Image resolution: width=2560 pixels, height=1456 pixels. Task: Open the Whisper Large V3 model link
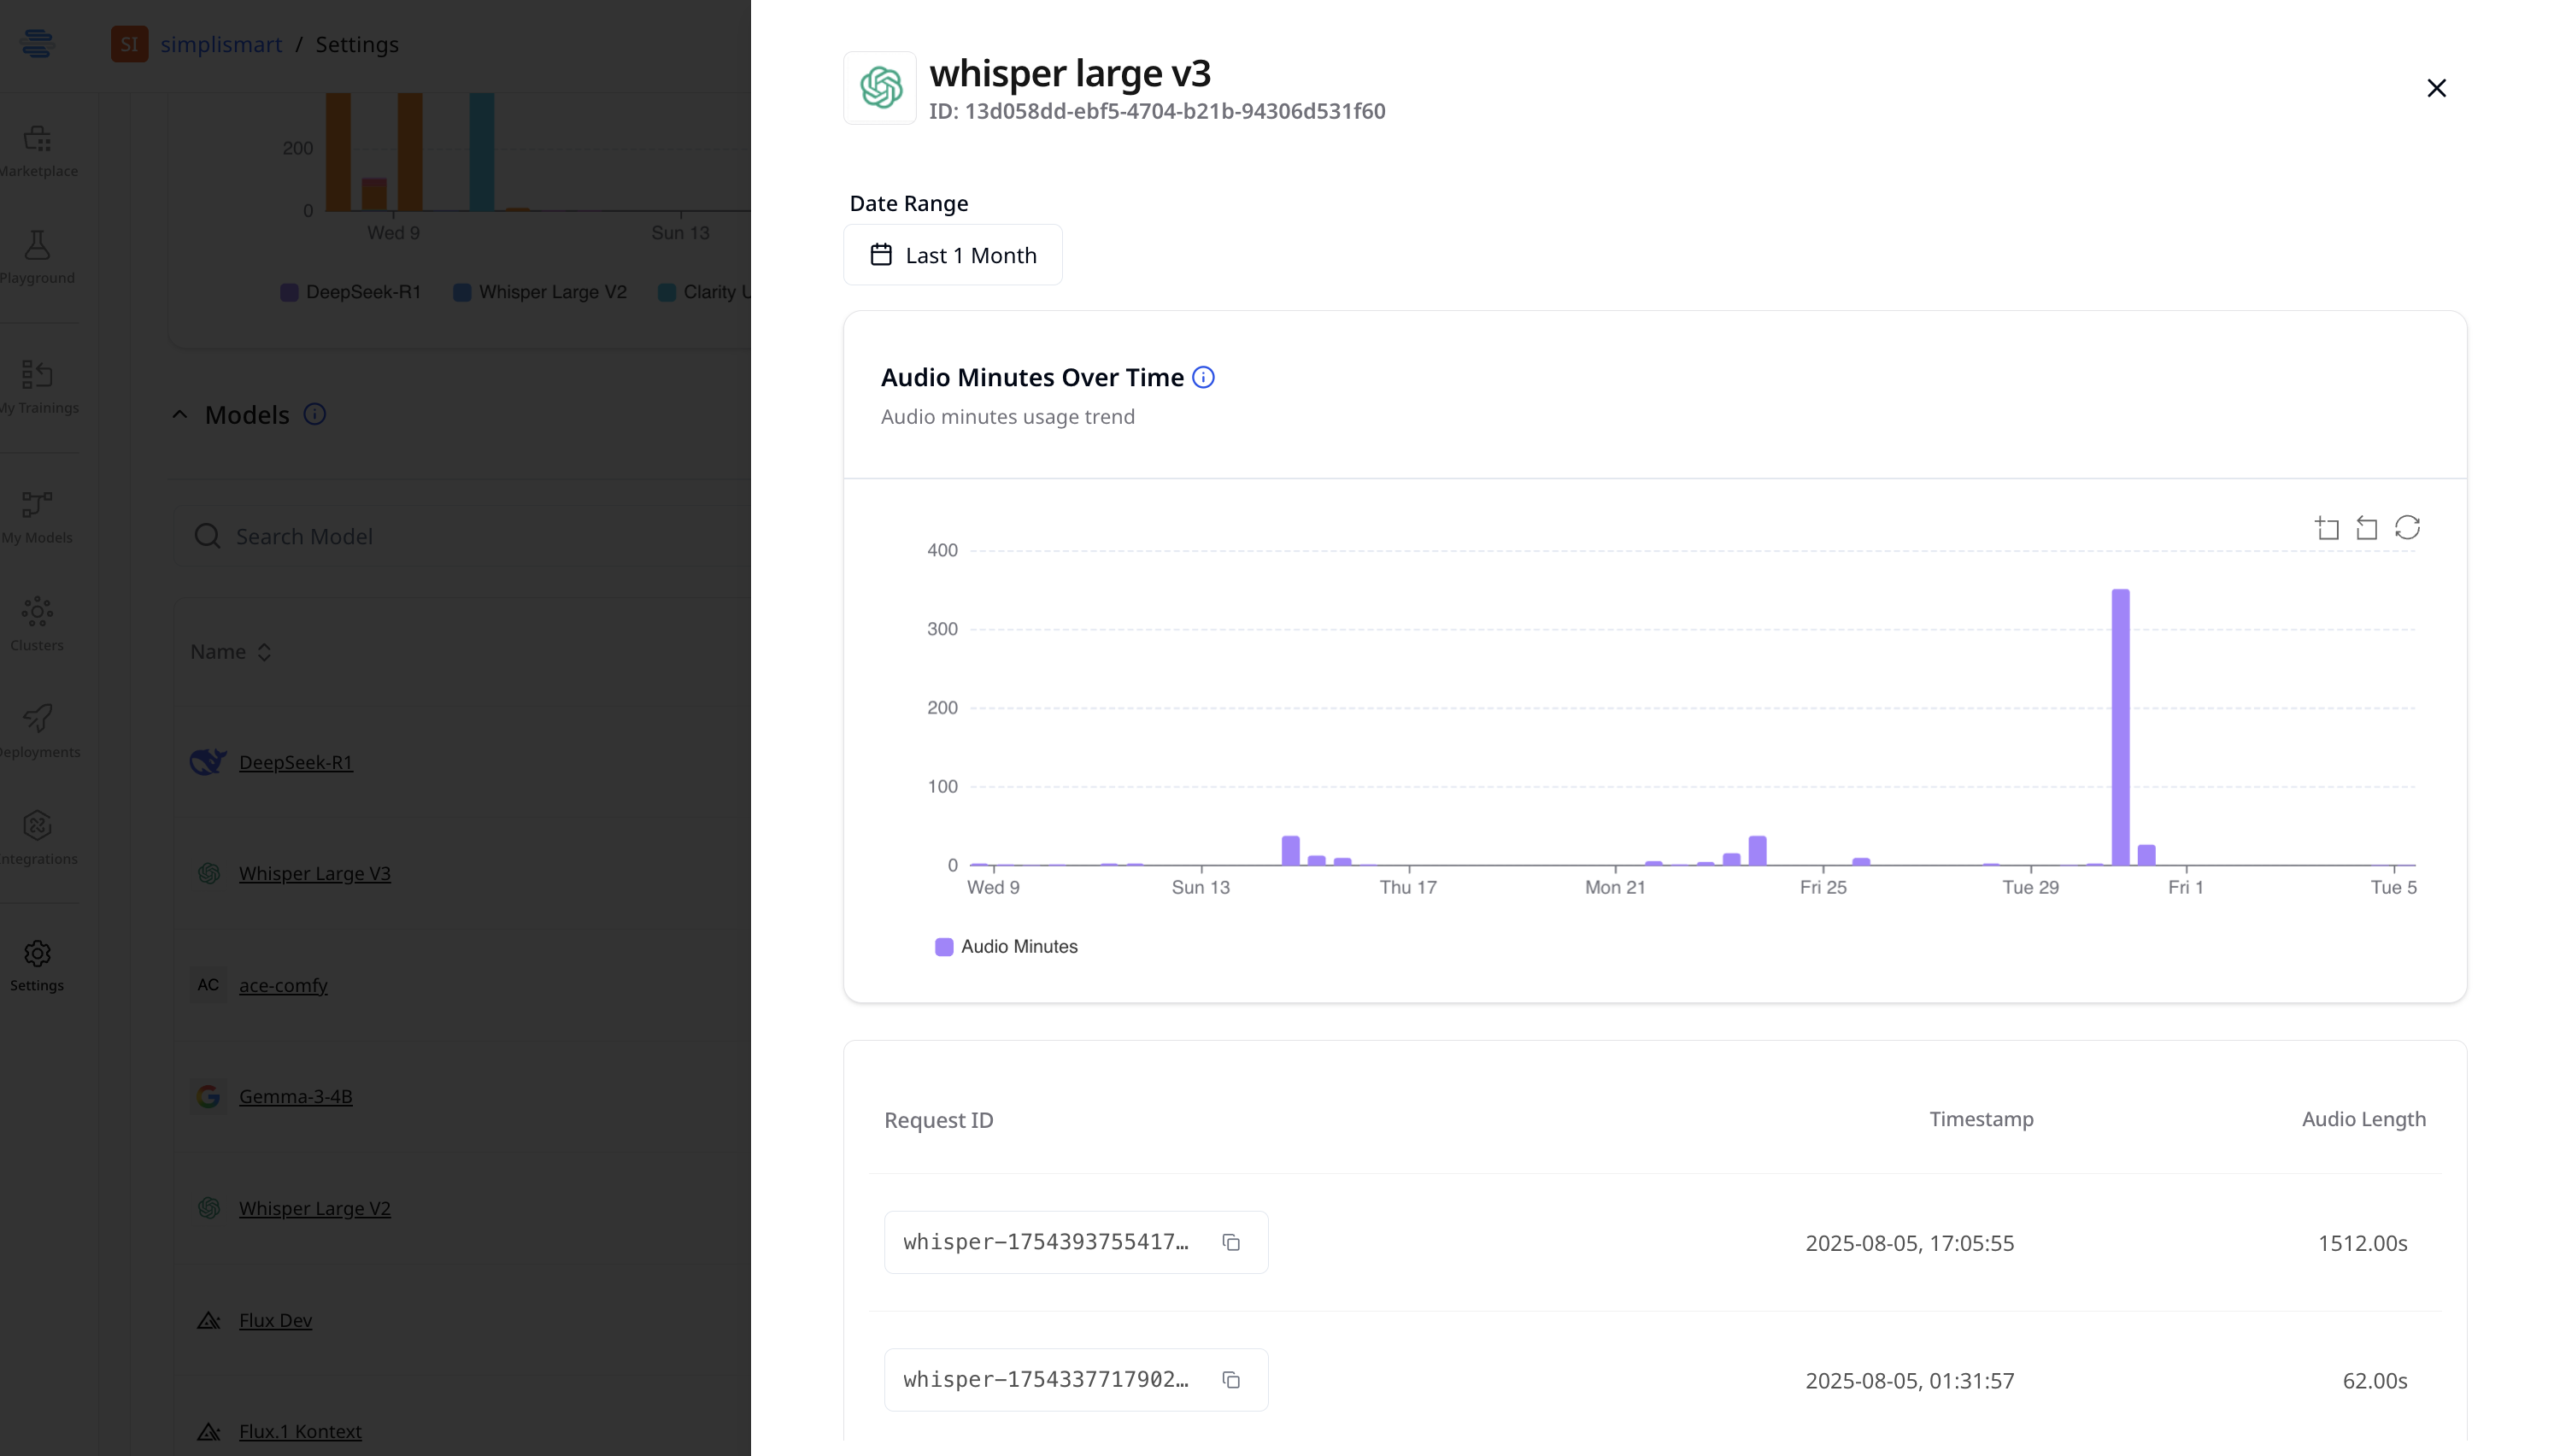tap(314, 873)
